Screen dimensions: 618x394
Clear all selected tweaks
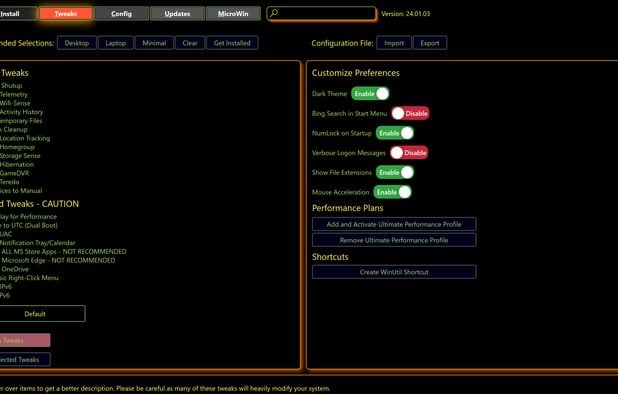tap(190, 43)
